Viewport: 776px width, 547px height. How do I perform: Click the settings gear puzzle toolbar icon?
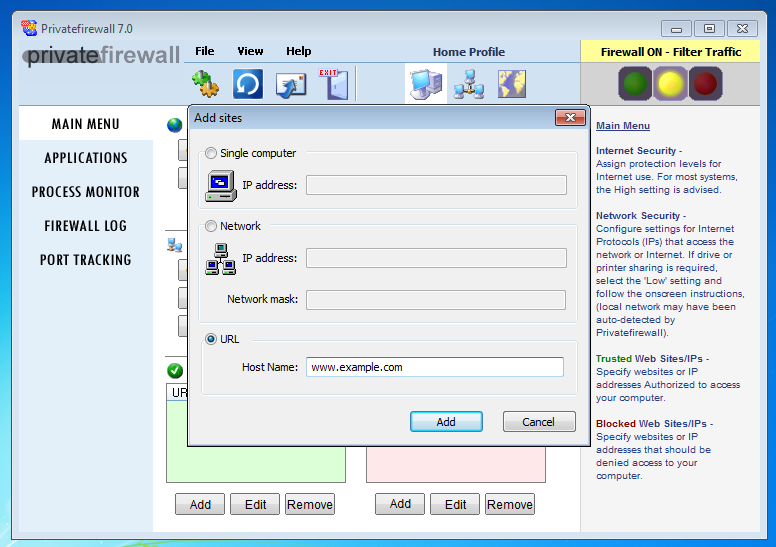click(205, 84)
